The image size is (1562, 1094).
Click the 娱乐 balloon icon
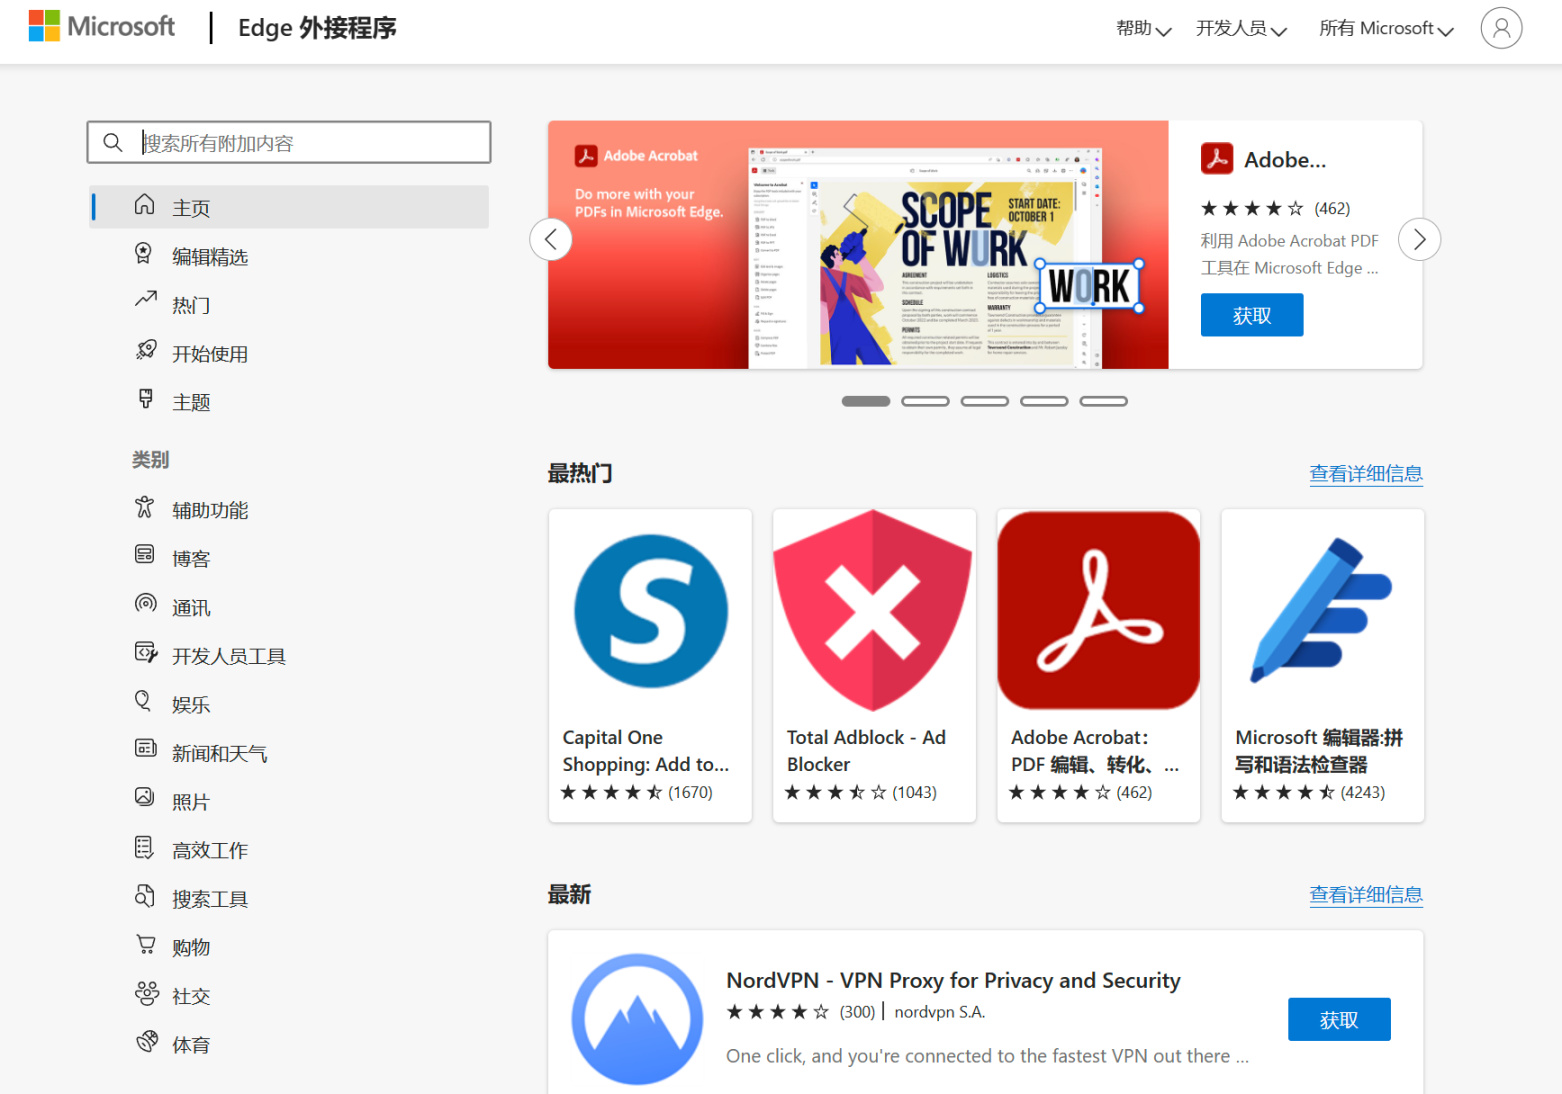(x=143, y=701)
